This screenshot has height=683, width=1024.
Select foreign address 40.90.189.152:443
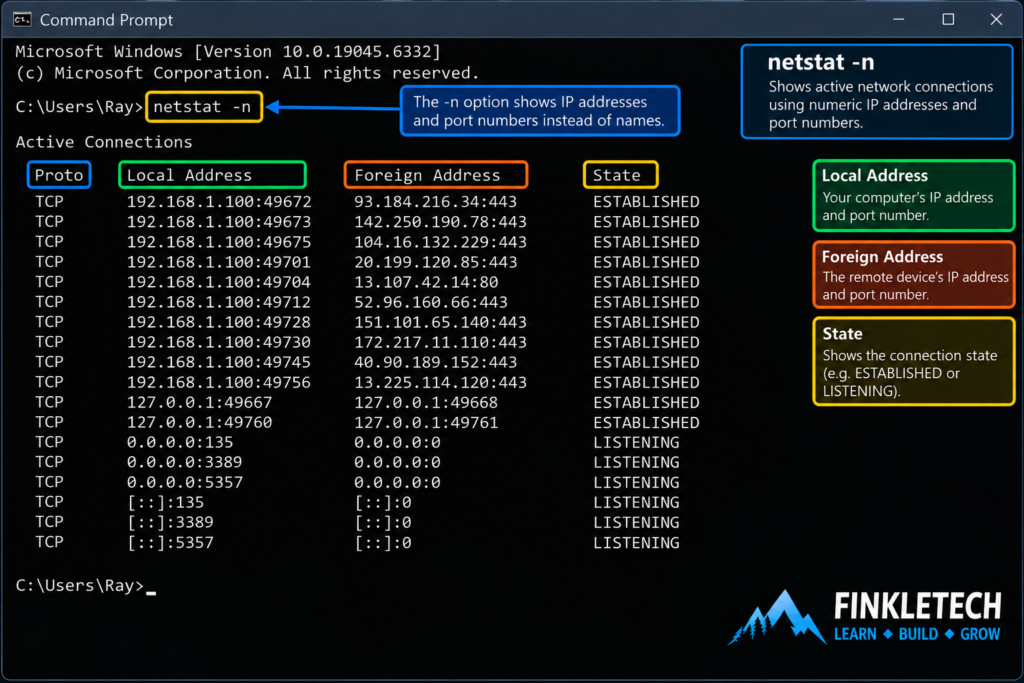(436, 362)
